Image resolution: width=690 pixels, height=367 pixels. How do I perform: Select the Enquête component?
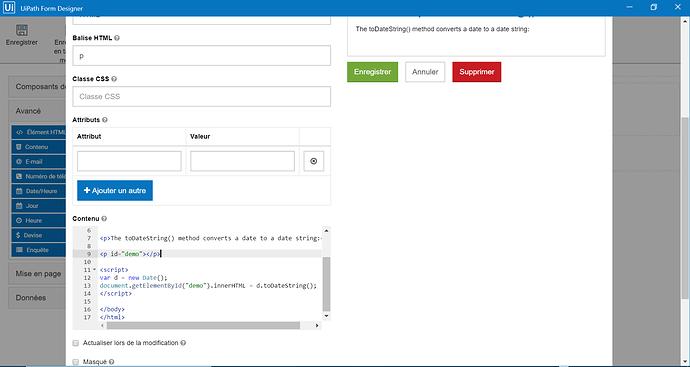click(39, 250)
